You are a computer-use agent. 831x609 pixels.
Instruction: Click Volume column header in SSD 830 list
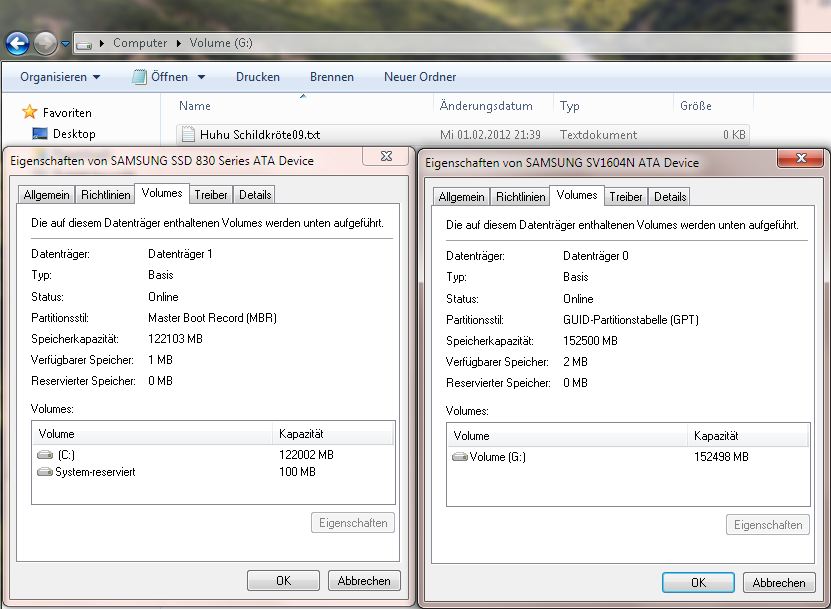(x=153, y=434)
